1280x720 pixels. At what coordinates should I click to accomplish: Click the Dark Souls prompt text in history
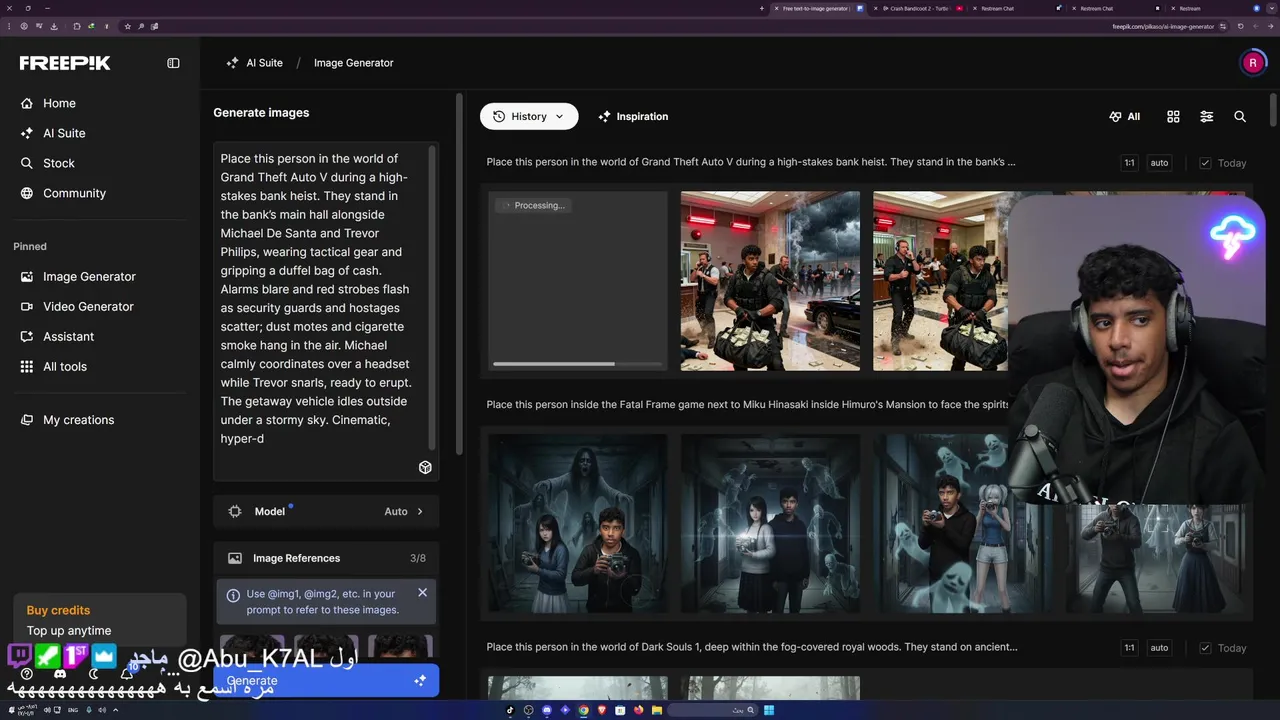(x=752, y=647)
